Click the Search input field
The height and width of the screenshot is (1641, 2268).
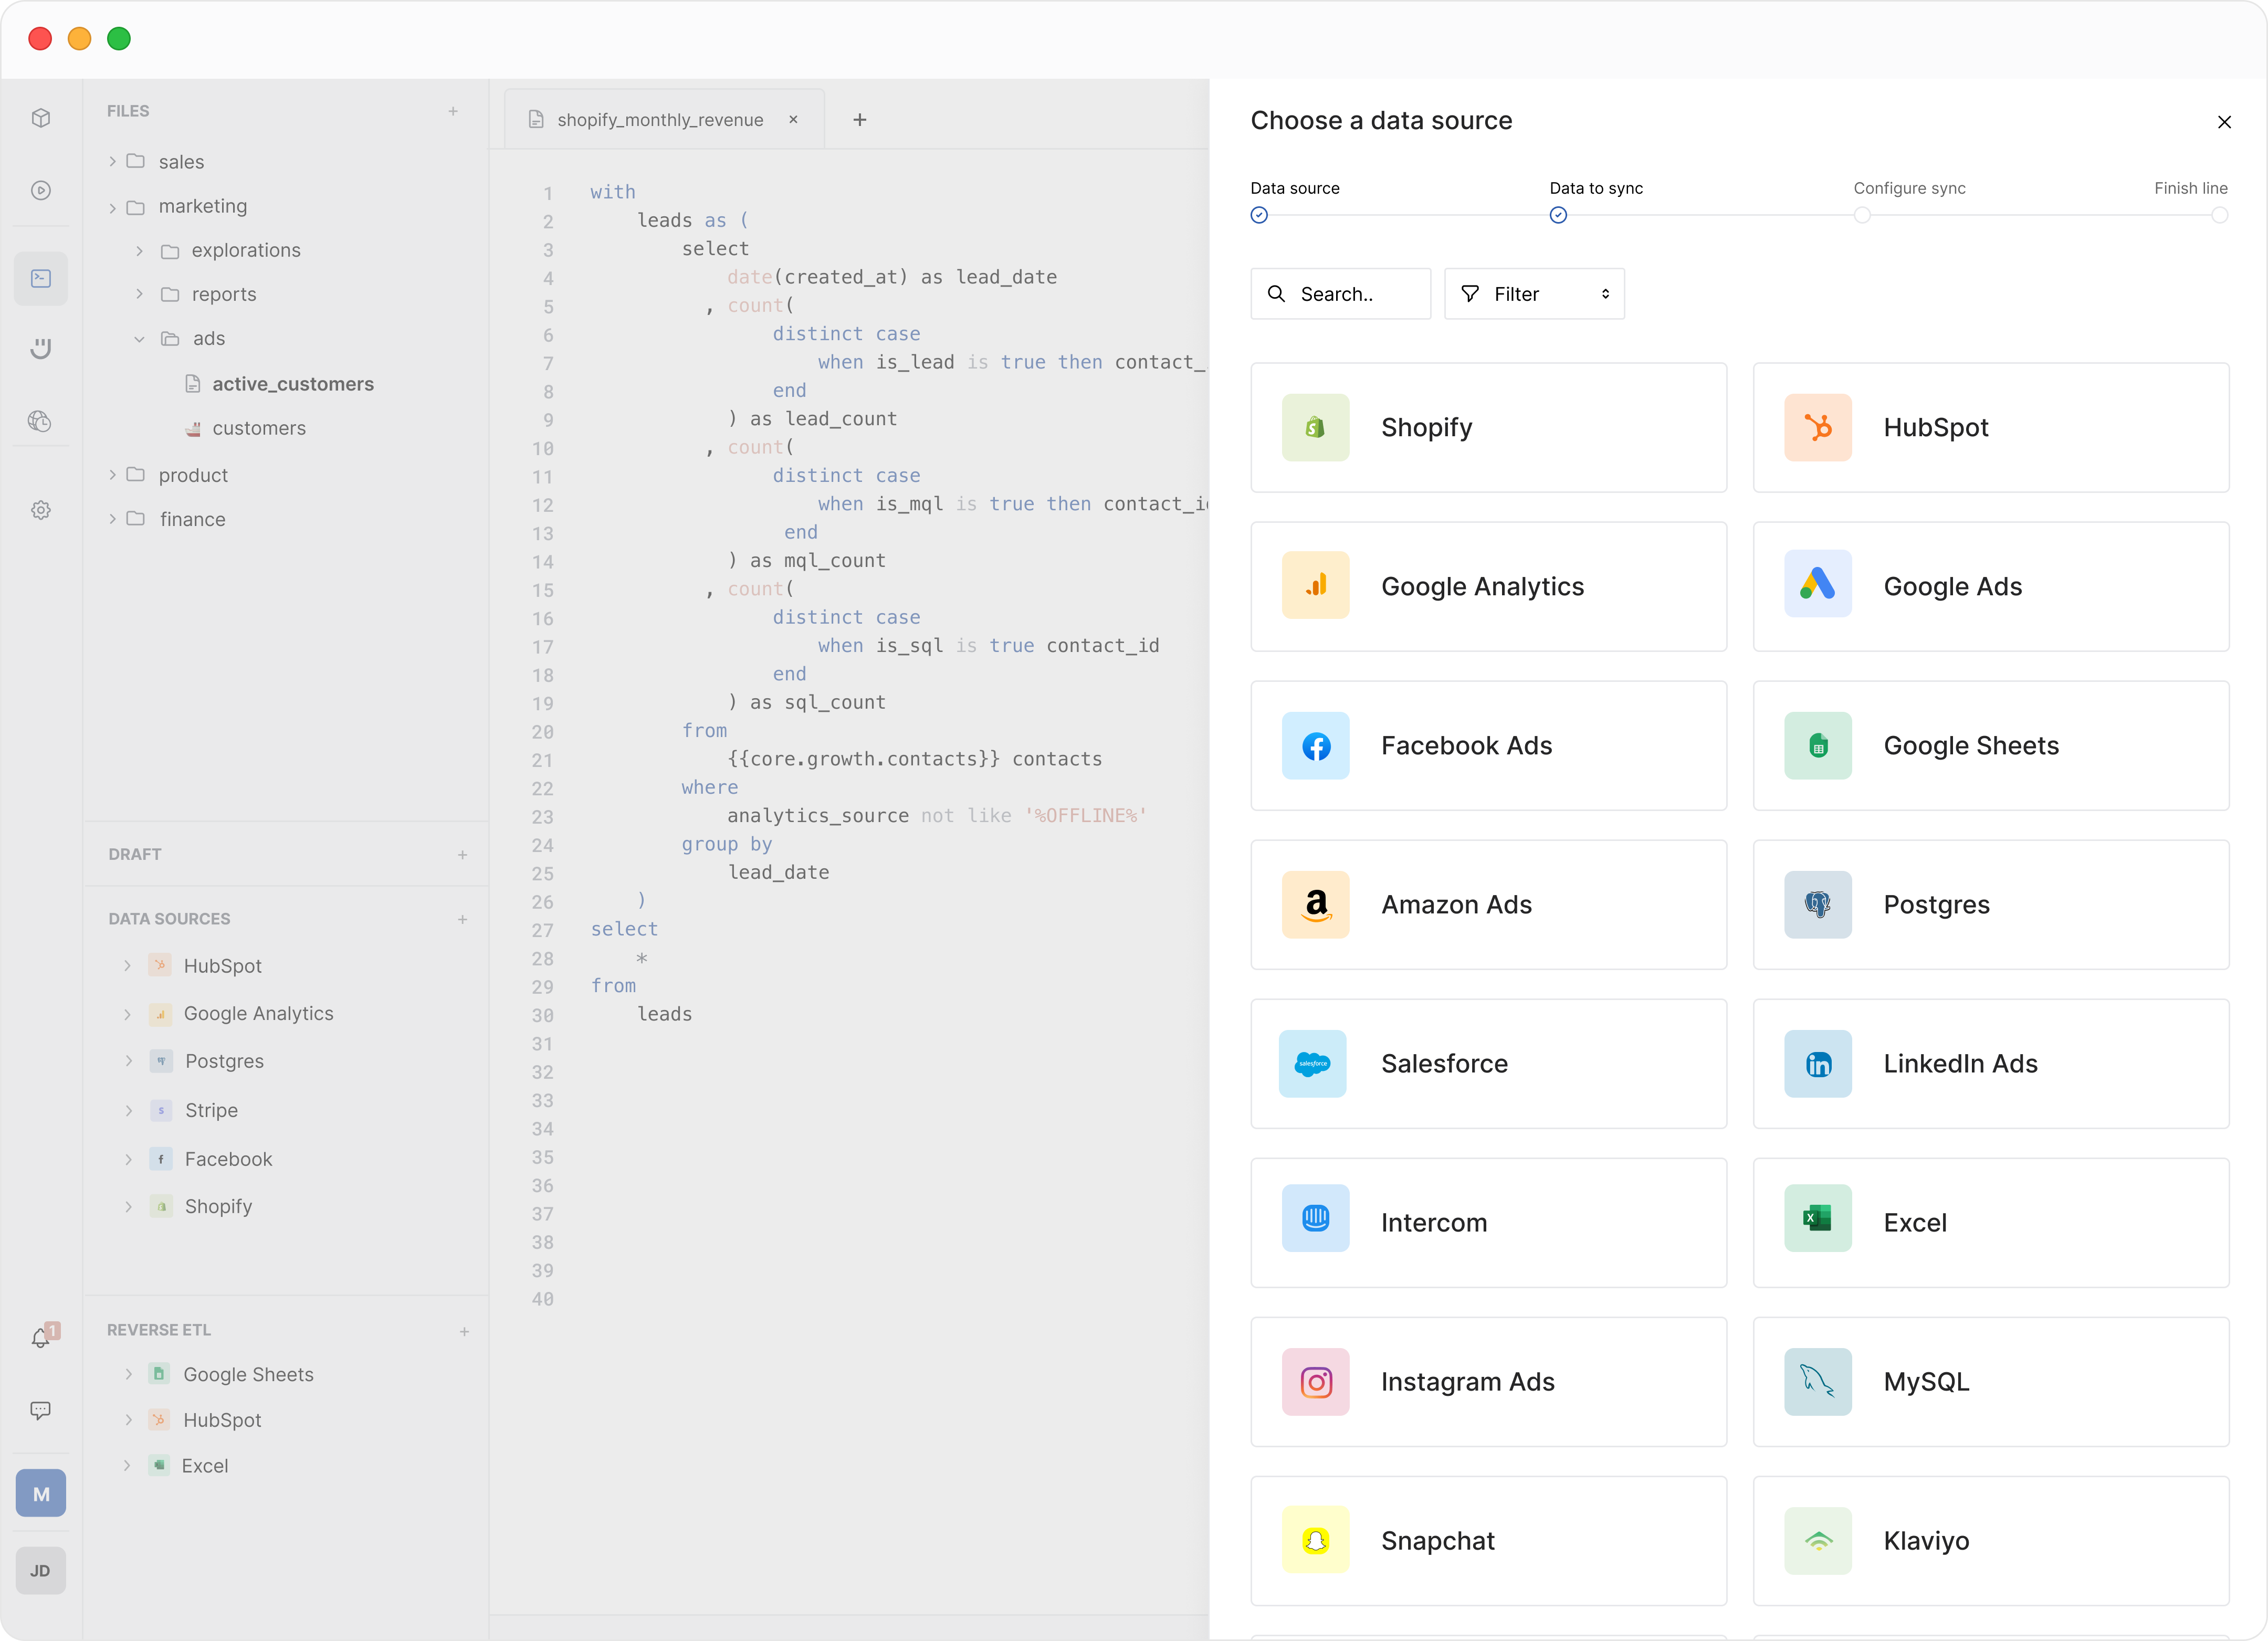click(1340, 294)
